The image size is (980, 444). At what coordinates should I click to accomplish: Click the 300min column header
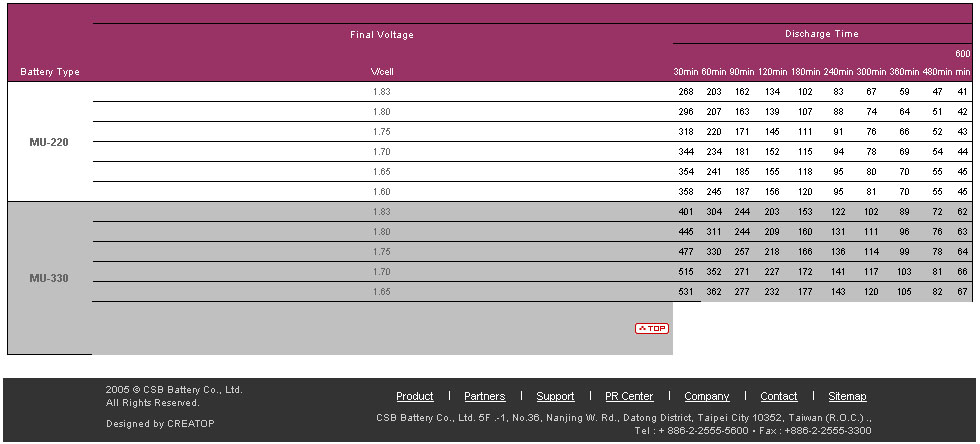point(871,72)
